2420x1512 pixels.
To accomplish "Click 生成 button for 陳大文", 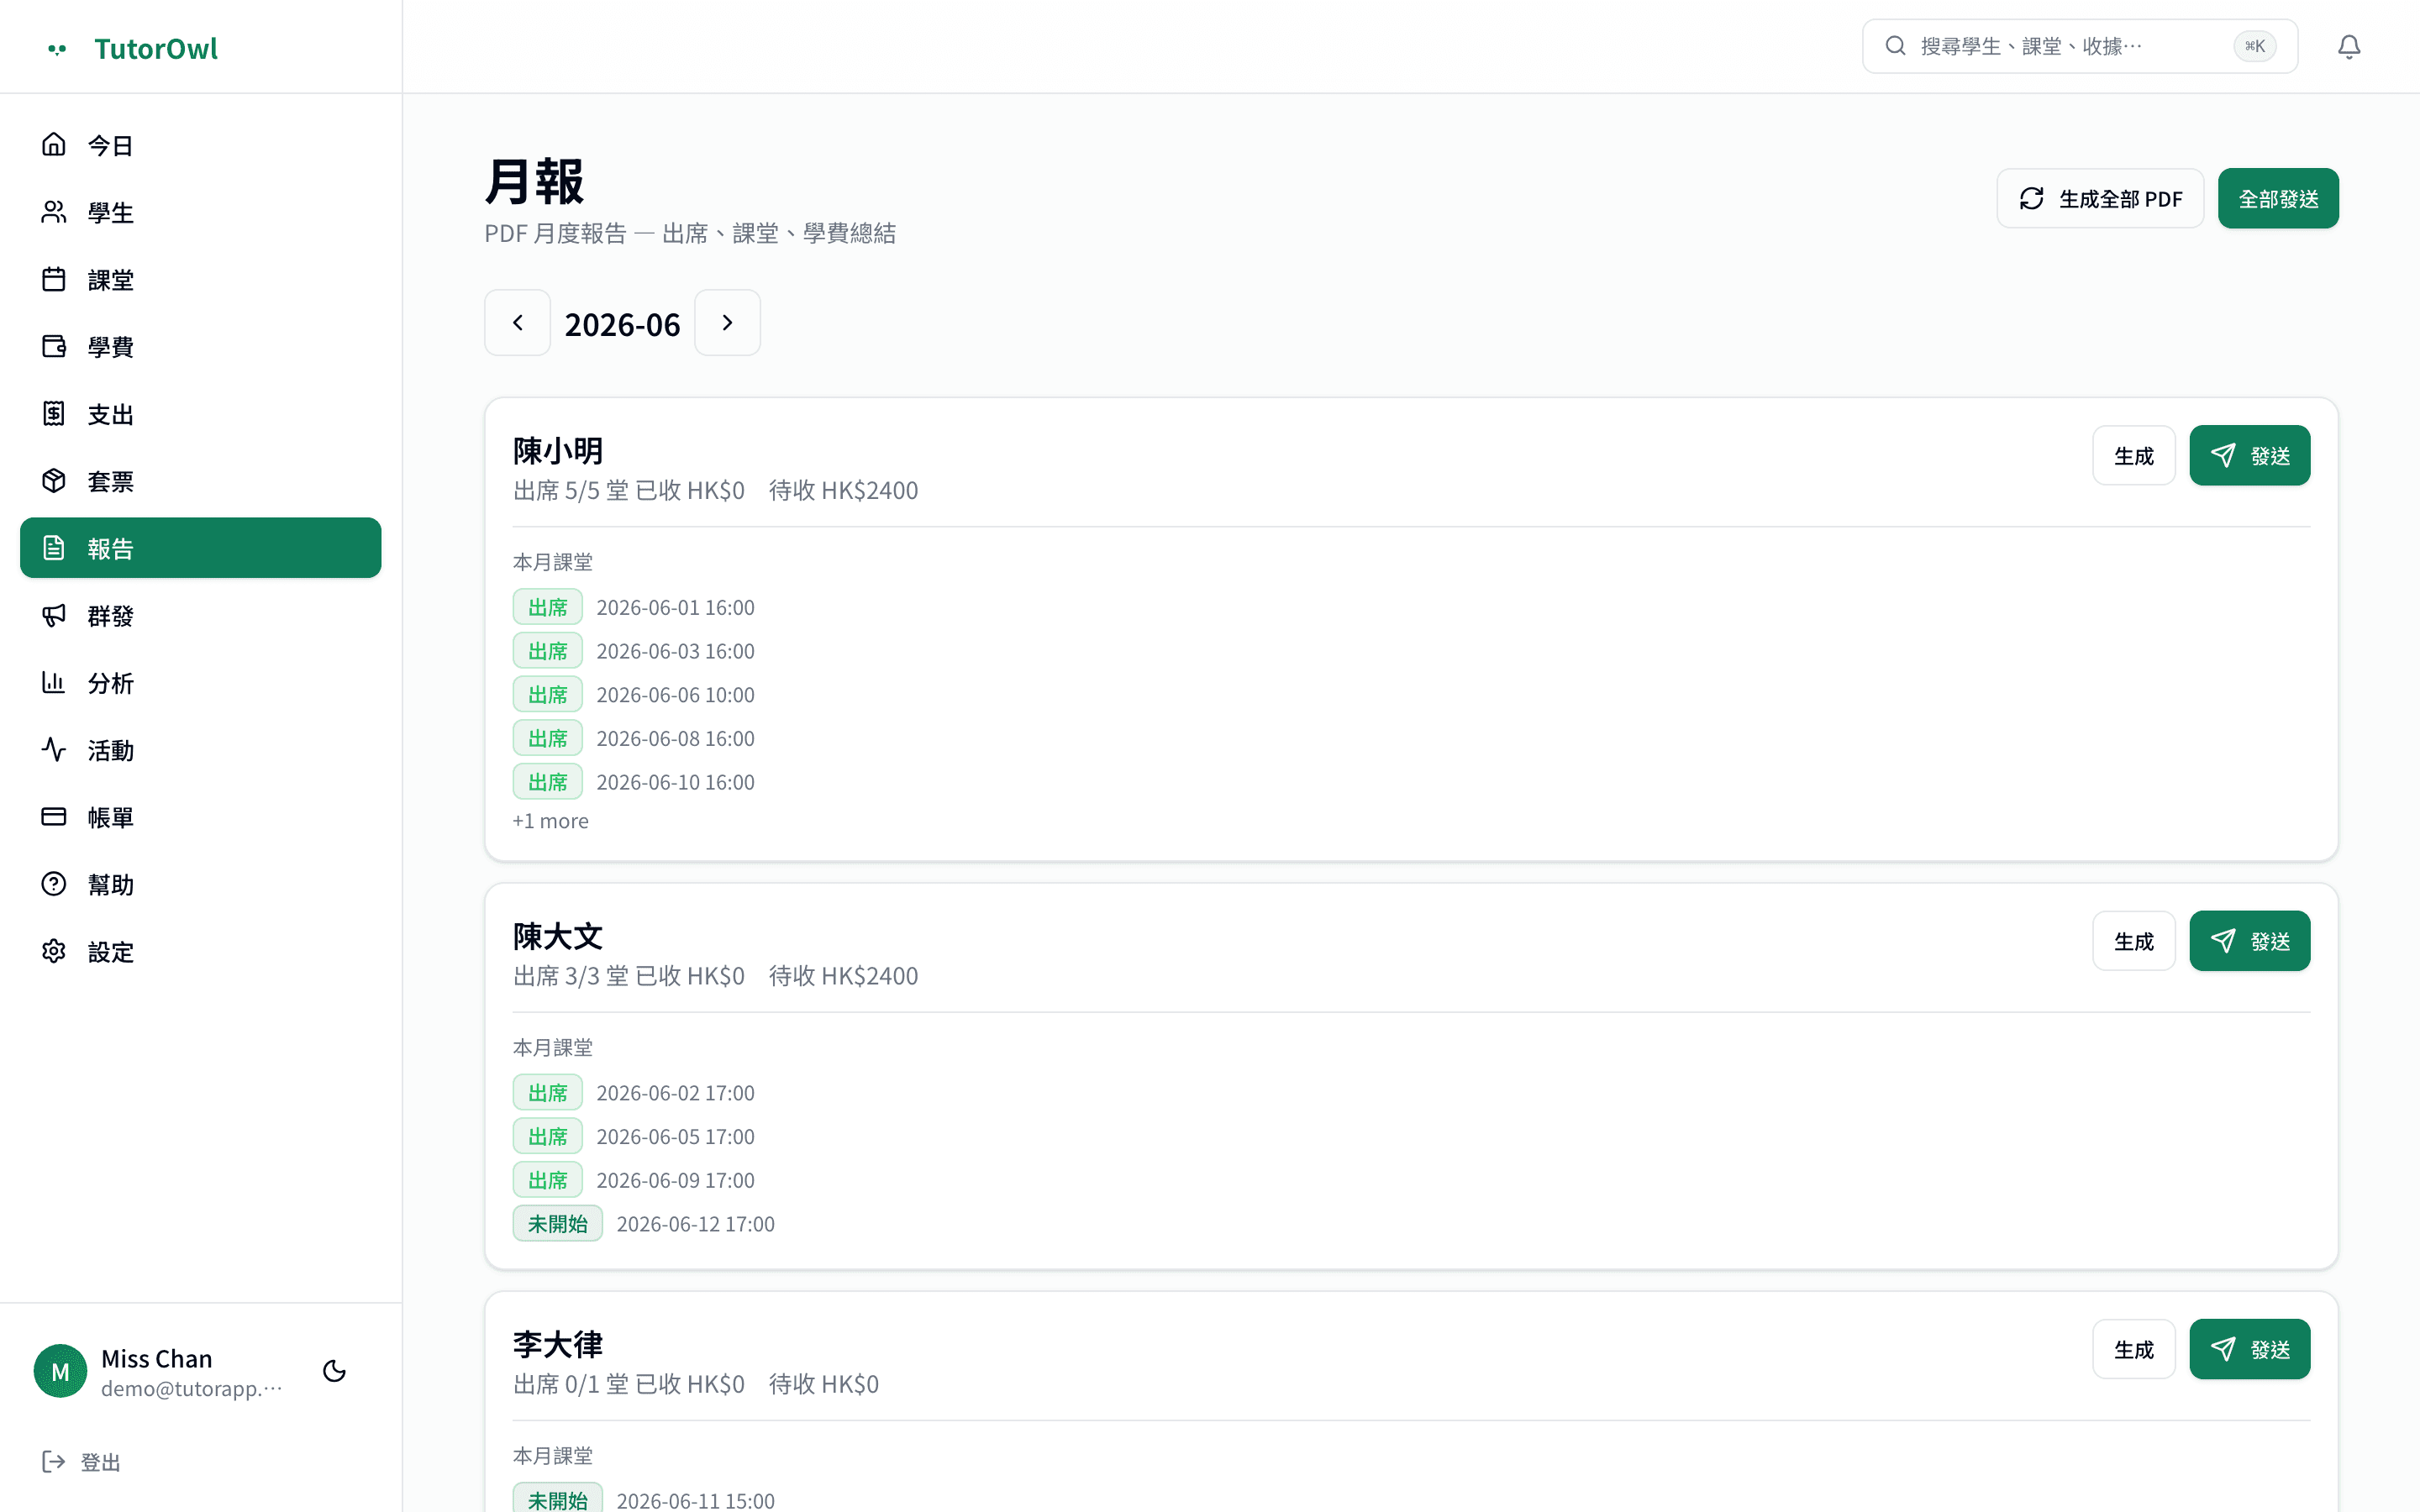I will click(2134, 941).
